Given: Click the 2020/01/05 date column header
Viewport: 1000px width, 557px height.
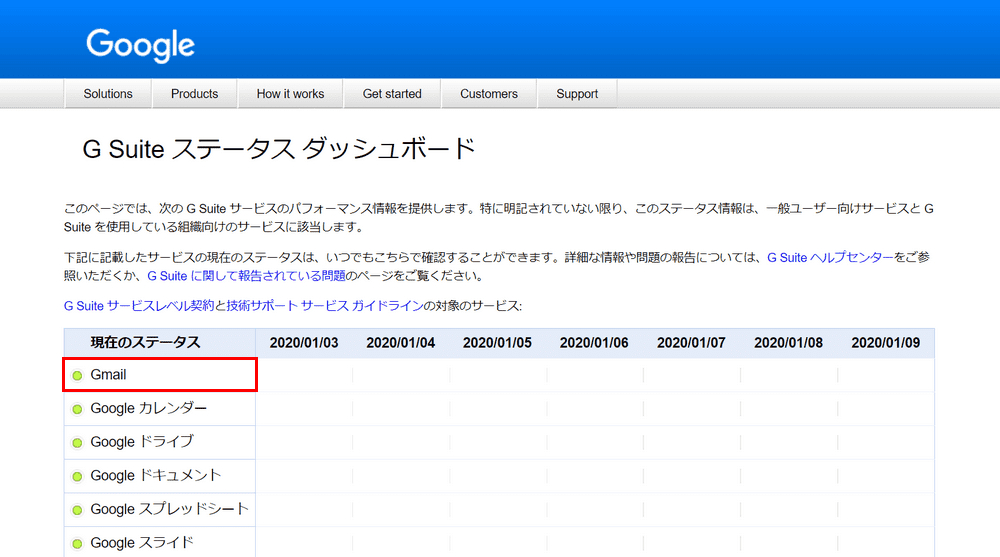Looking at the screenshot, I should [x=497, y=343].
